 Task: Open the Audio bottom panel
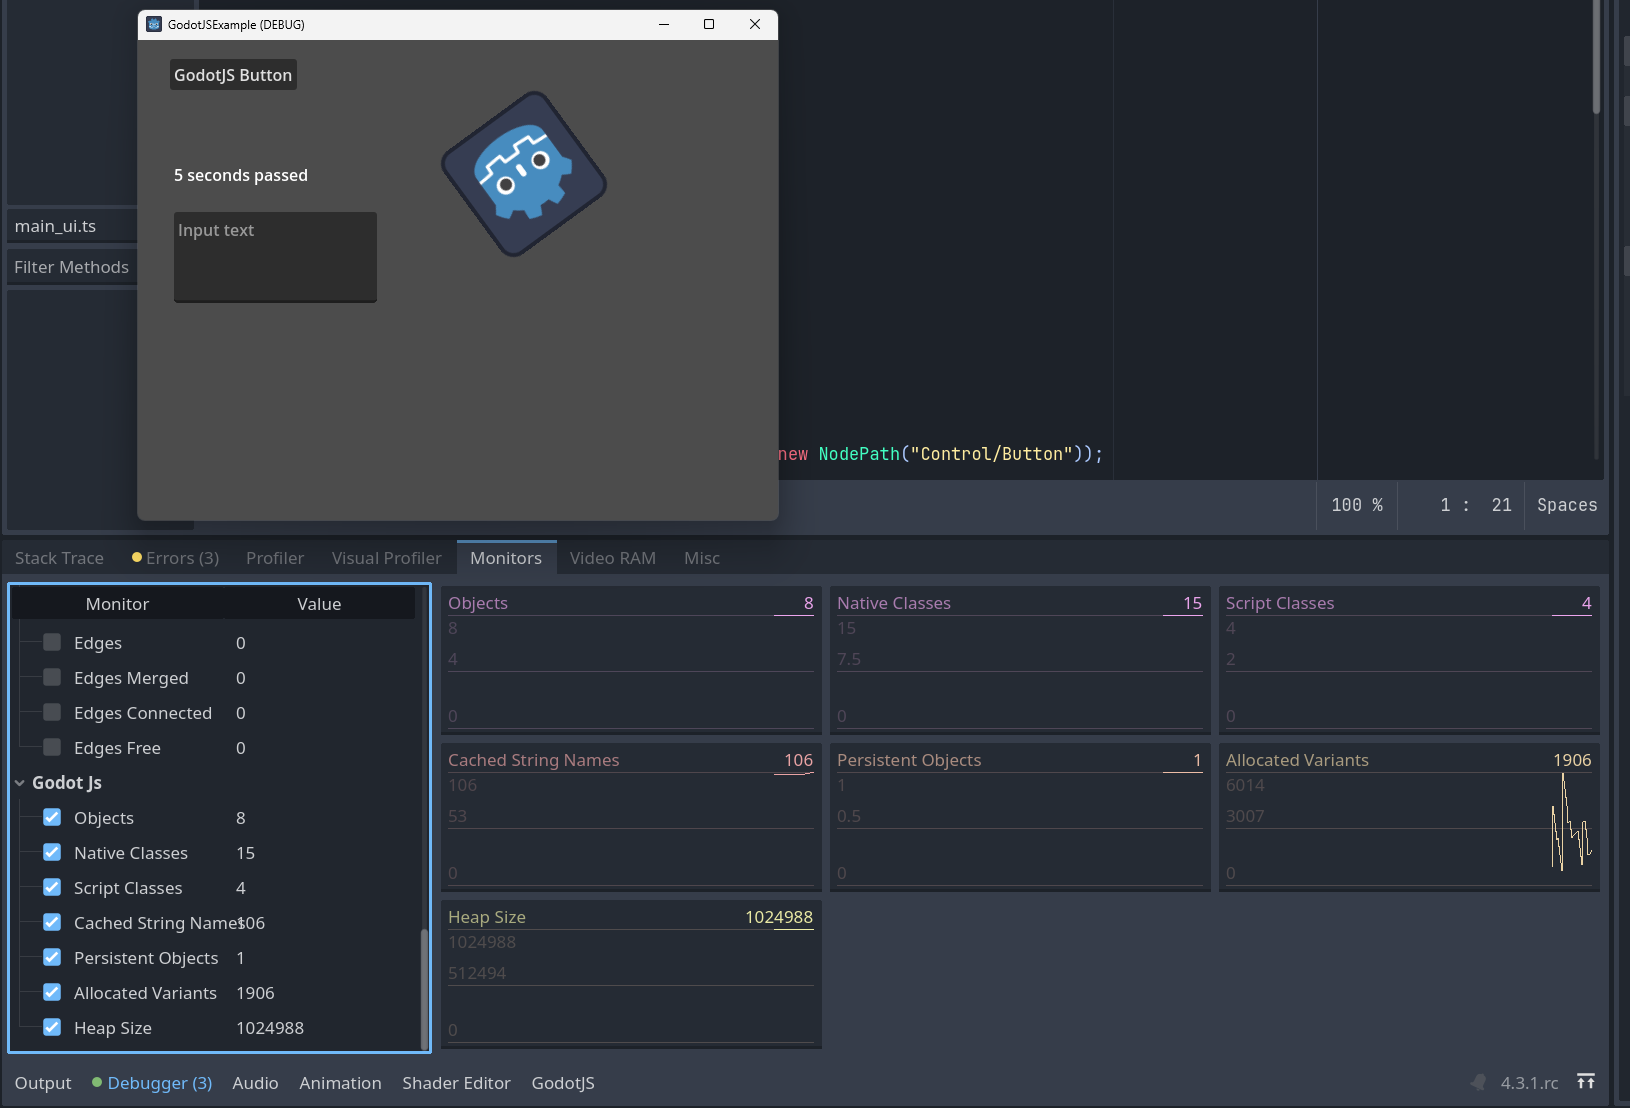(255, 1083)
